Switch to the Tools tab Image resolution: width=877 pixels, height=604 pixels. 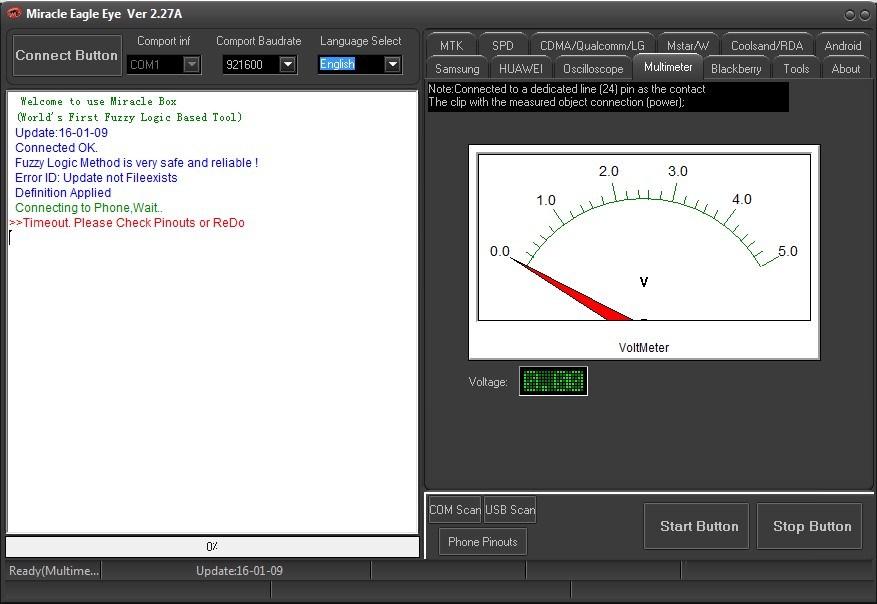click(796, 69)
